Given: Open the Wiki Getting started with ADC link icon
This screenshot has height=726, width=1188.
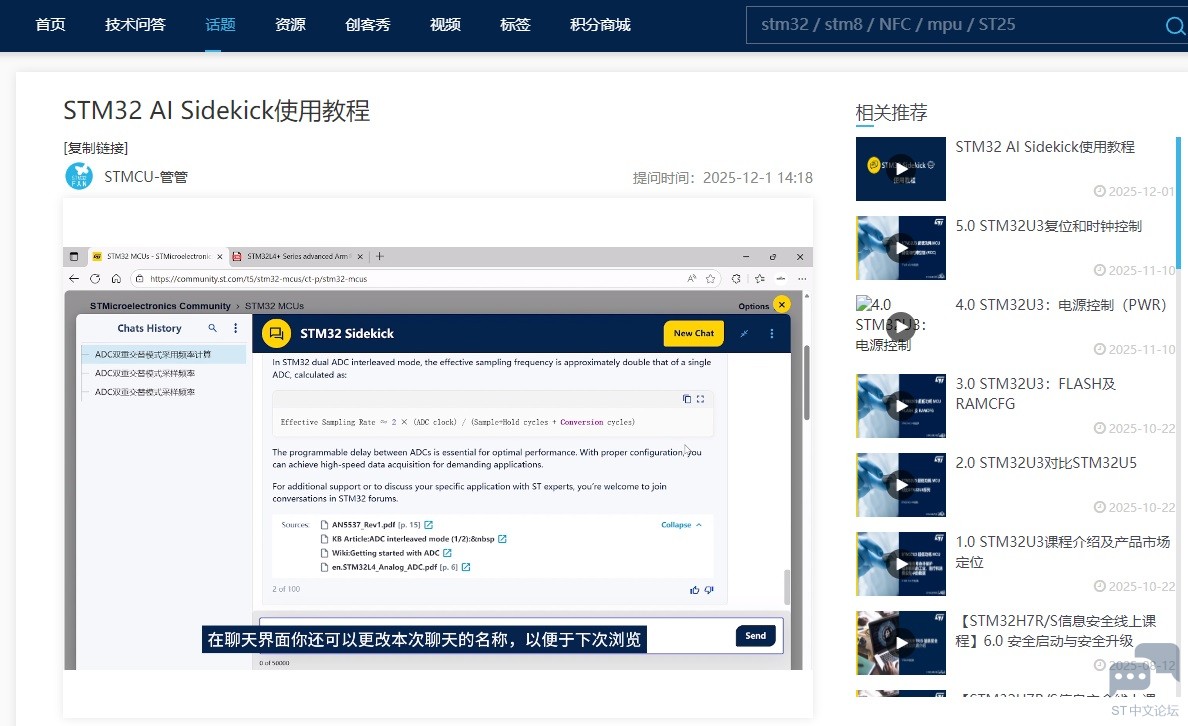Looking at the screenshot, I should [x=447, y=552].
